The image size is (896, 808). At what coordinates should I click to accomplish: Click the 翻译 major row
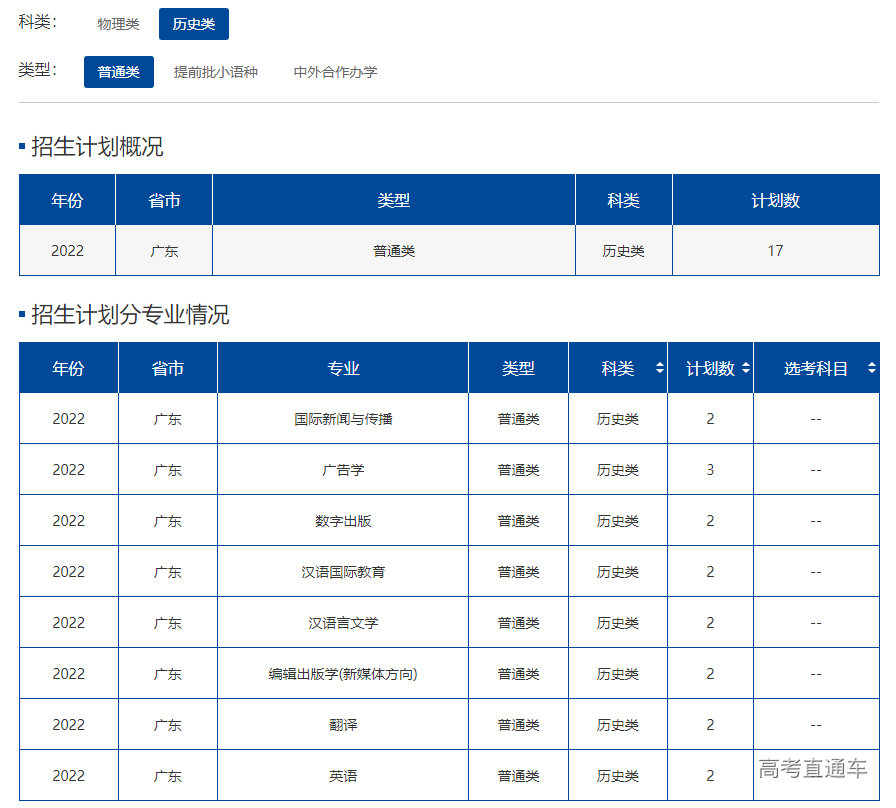coord(343,724)
